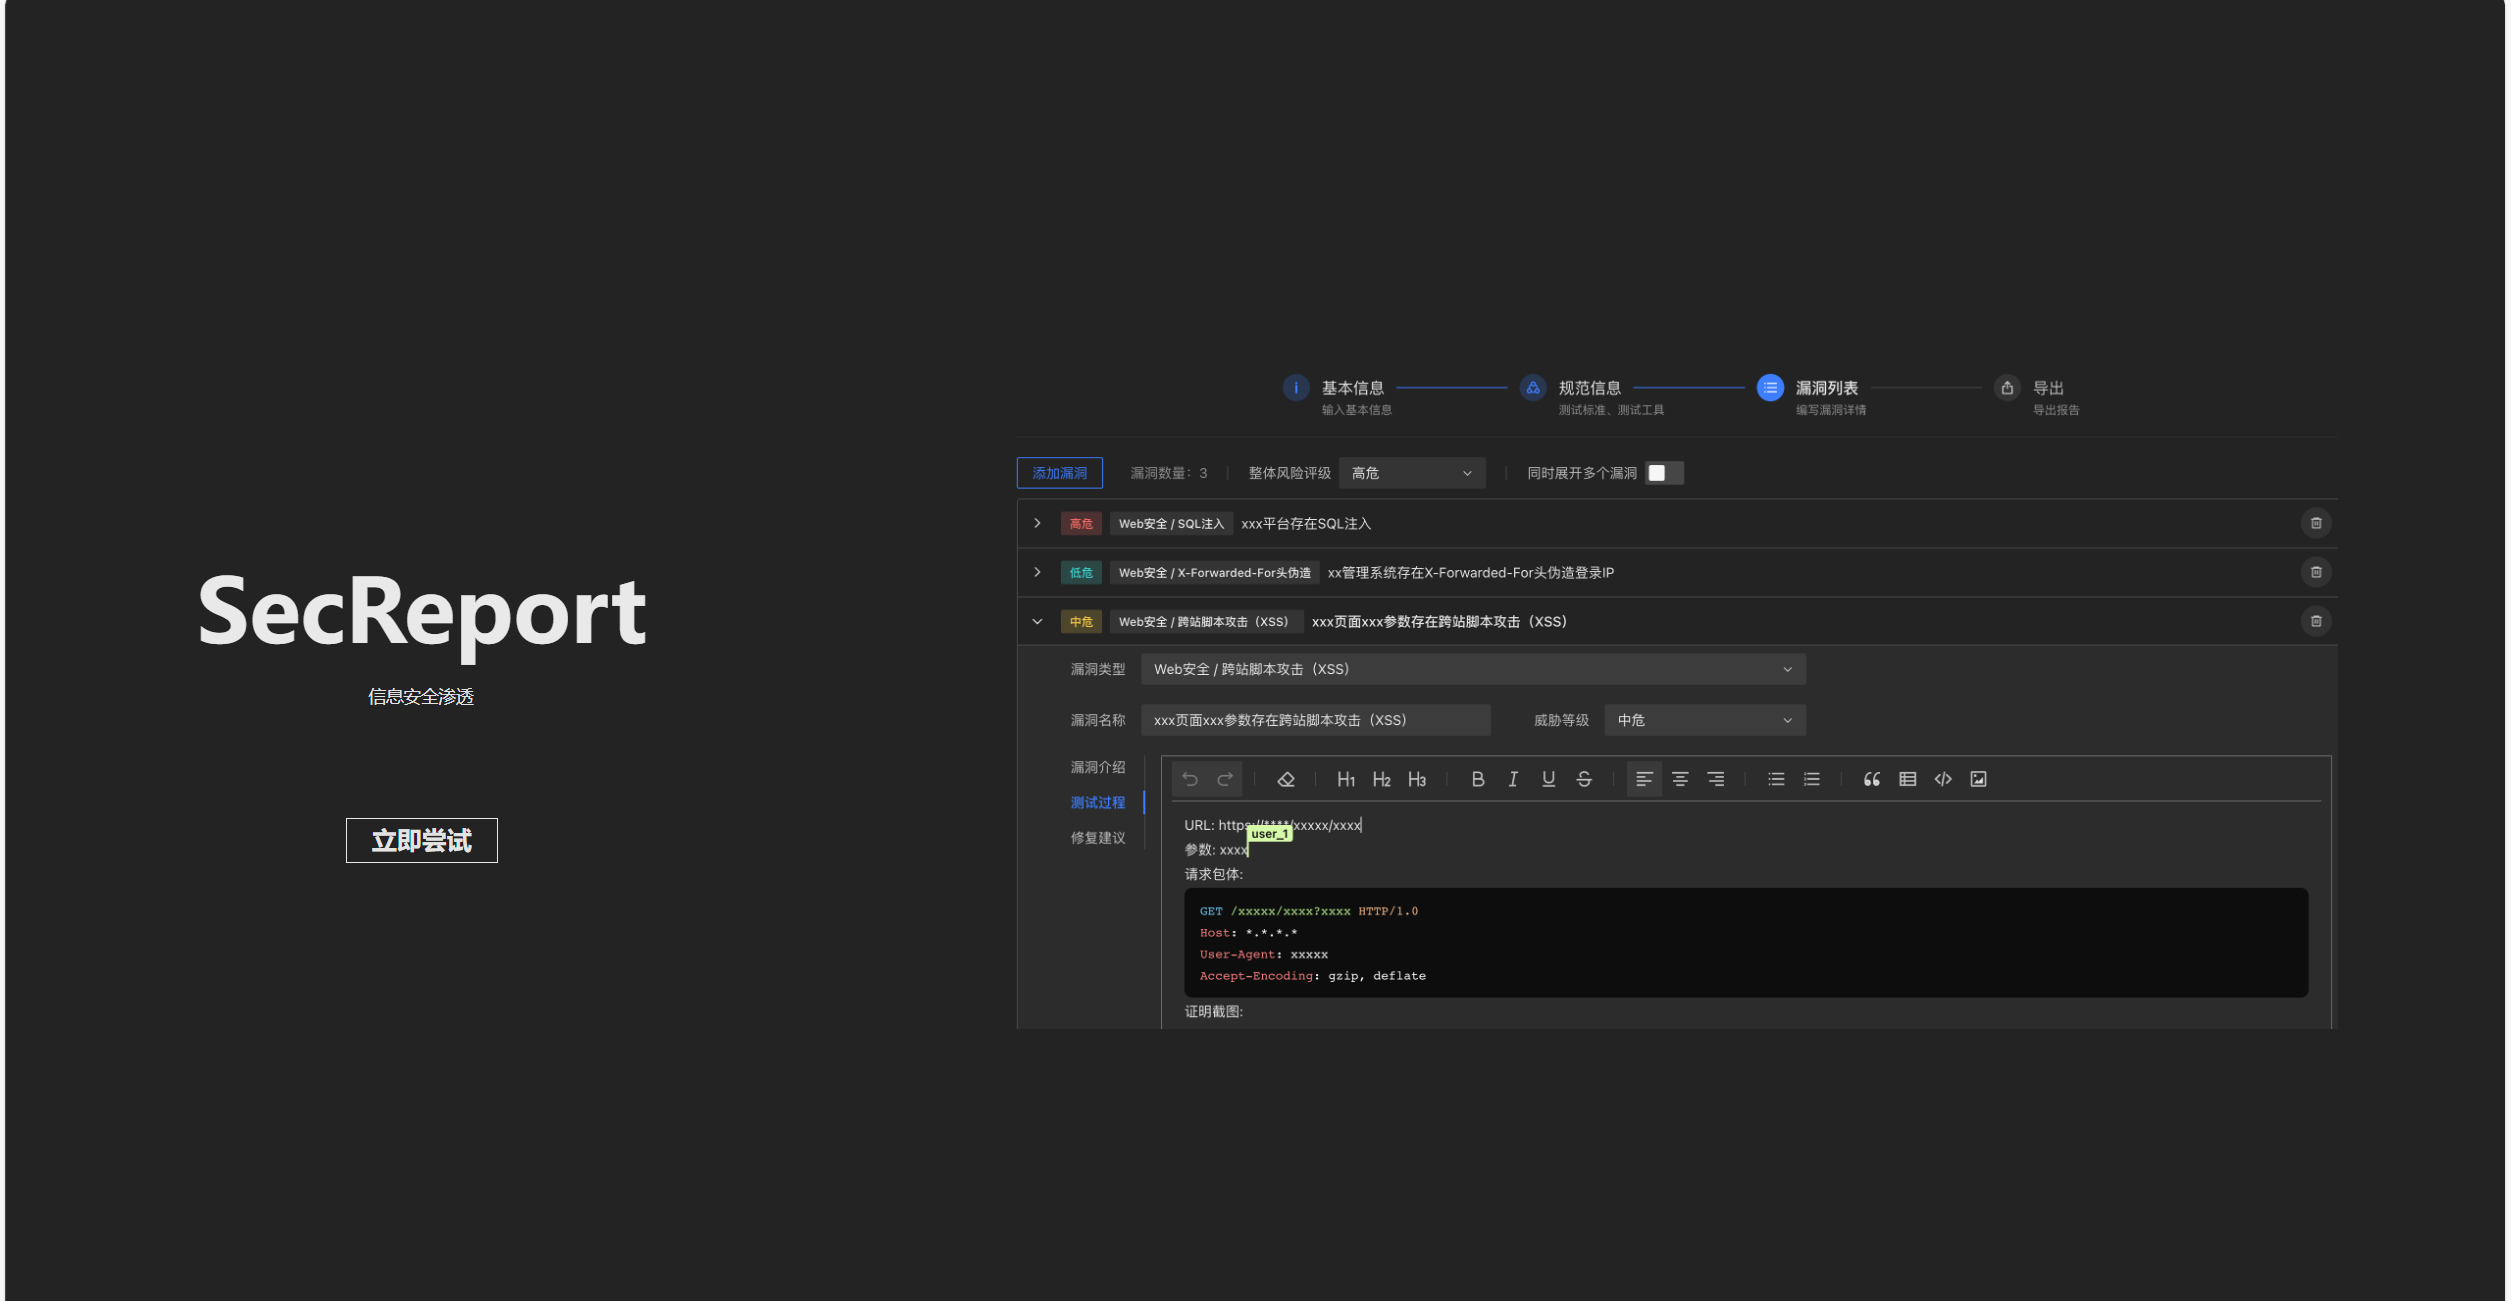The height and width of the screenshot is (1301, 2511).
Task: Insert a bullet list
Action: pos(1776,779)
